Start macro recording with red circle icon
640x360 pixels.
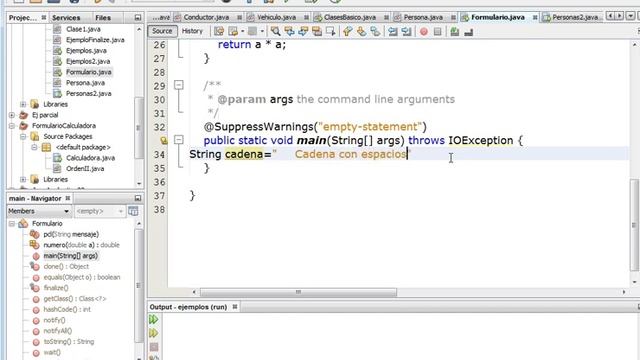[x=424, y=31]
